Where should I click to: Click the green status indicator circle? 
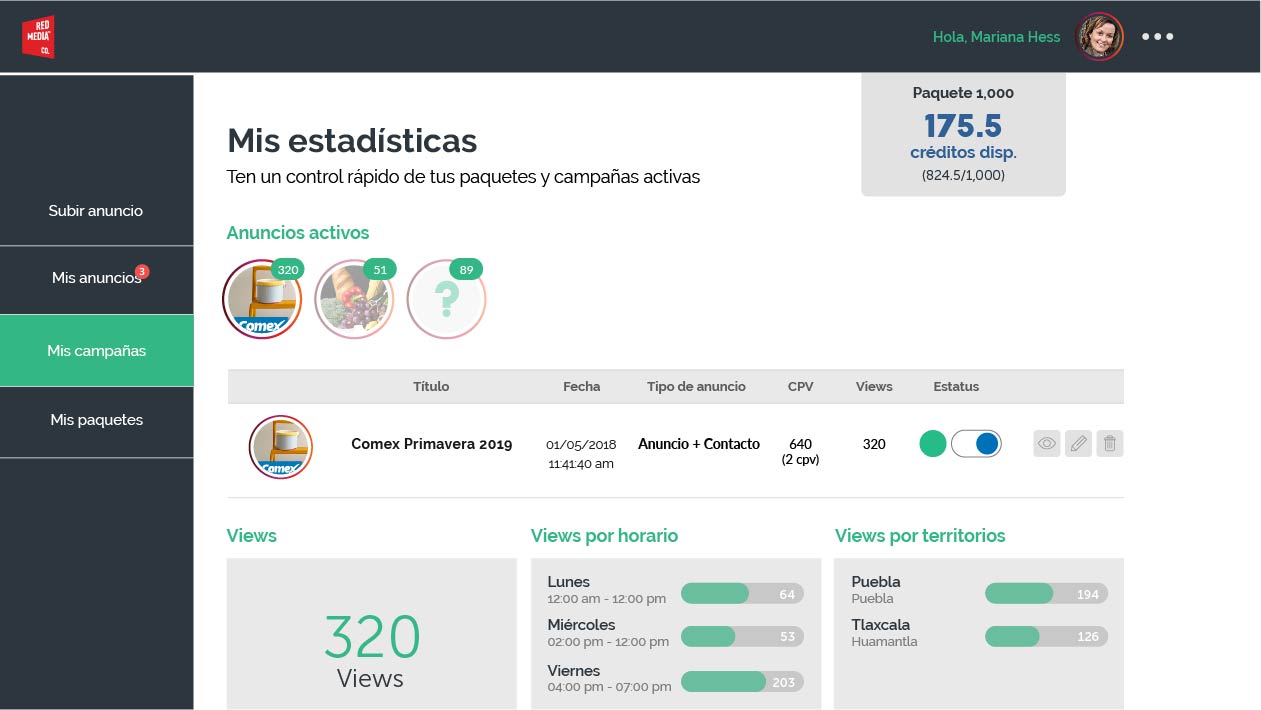point(932,444)
